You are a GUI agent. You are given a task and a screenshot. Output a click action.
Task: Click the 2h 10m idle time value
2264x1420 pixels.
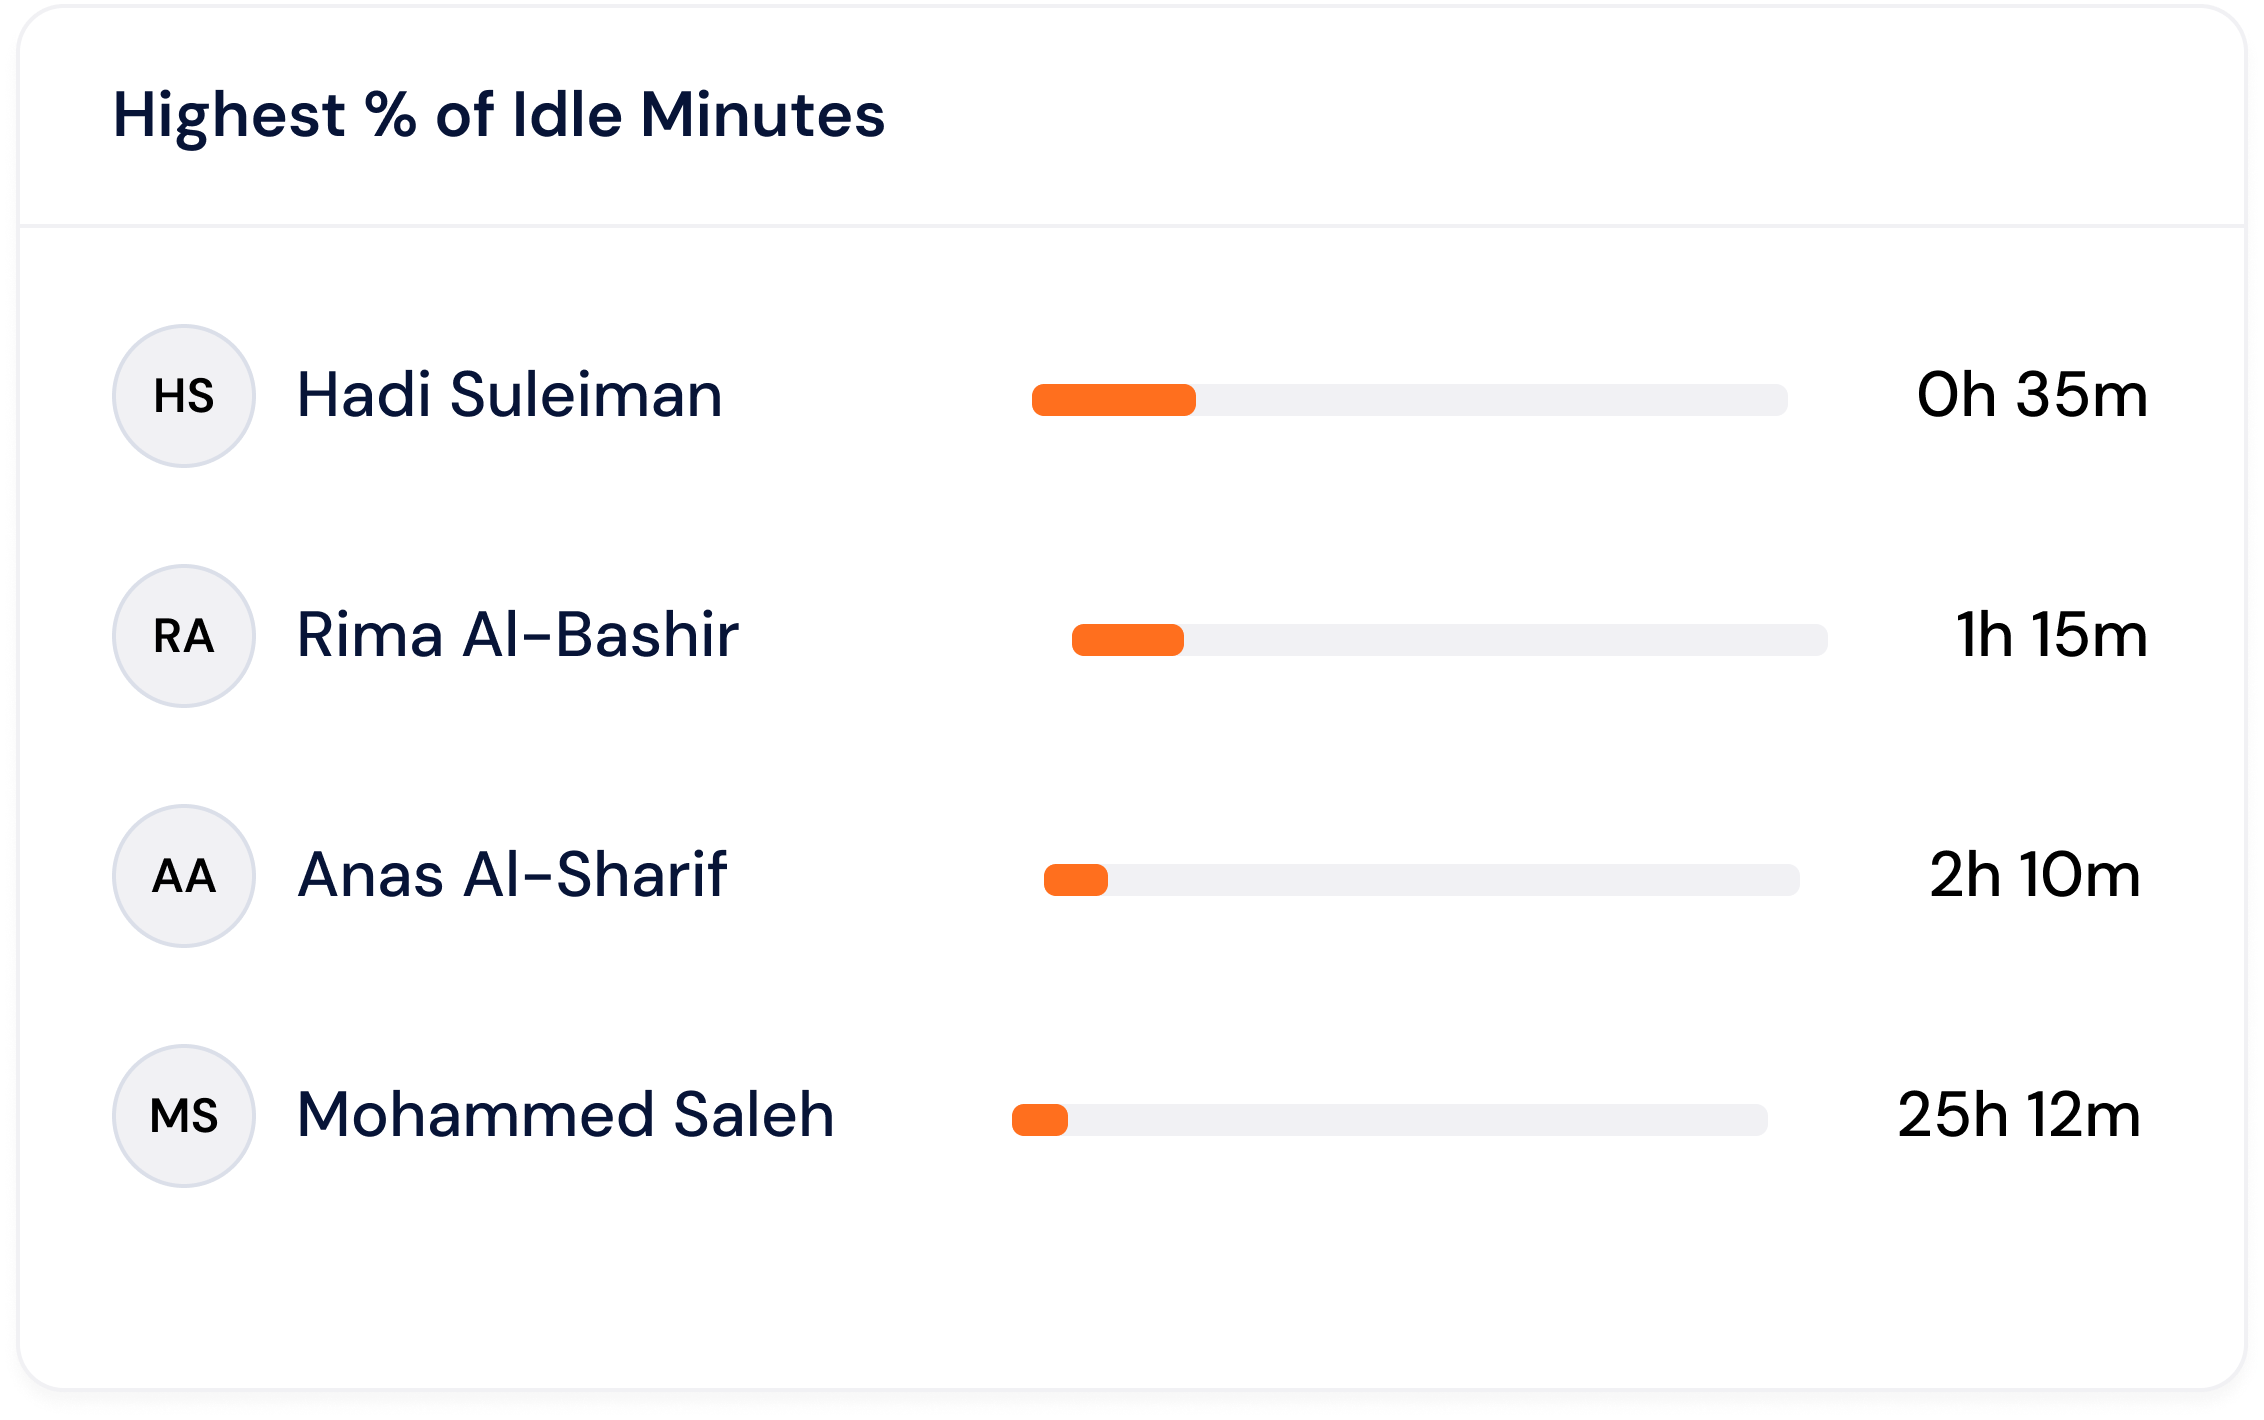2035,875
